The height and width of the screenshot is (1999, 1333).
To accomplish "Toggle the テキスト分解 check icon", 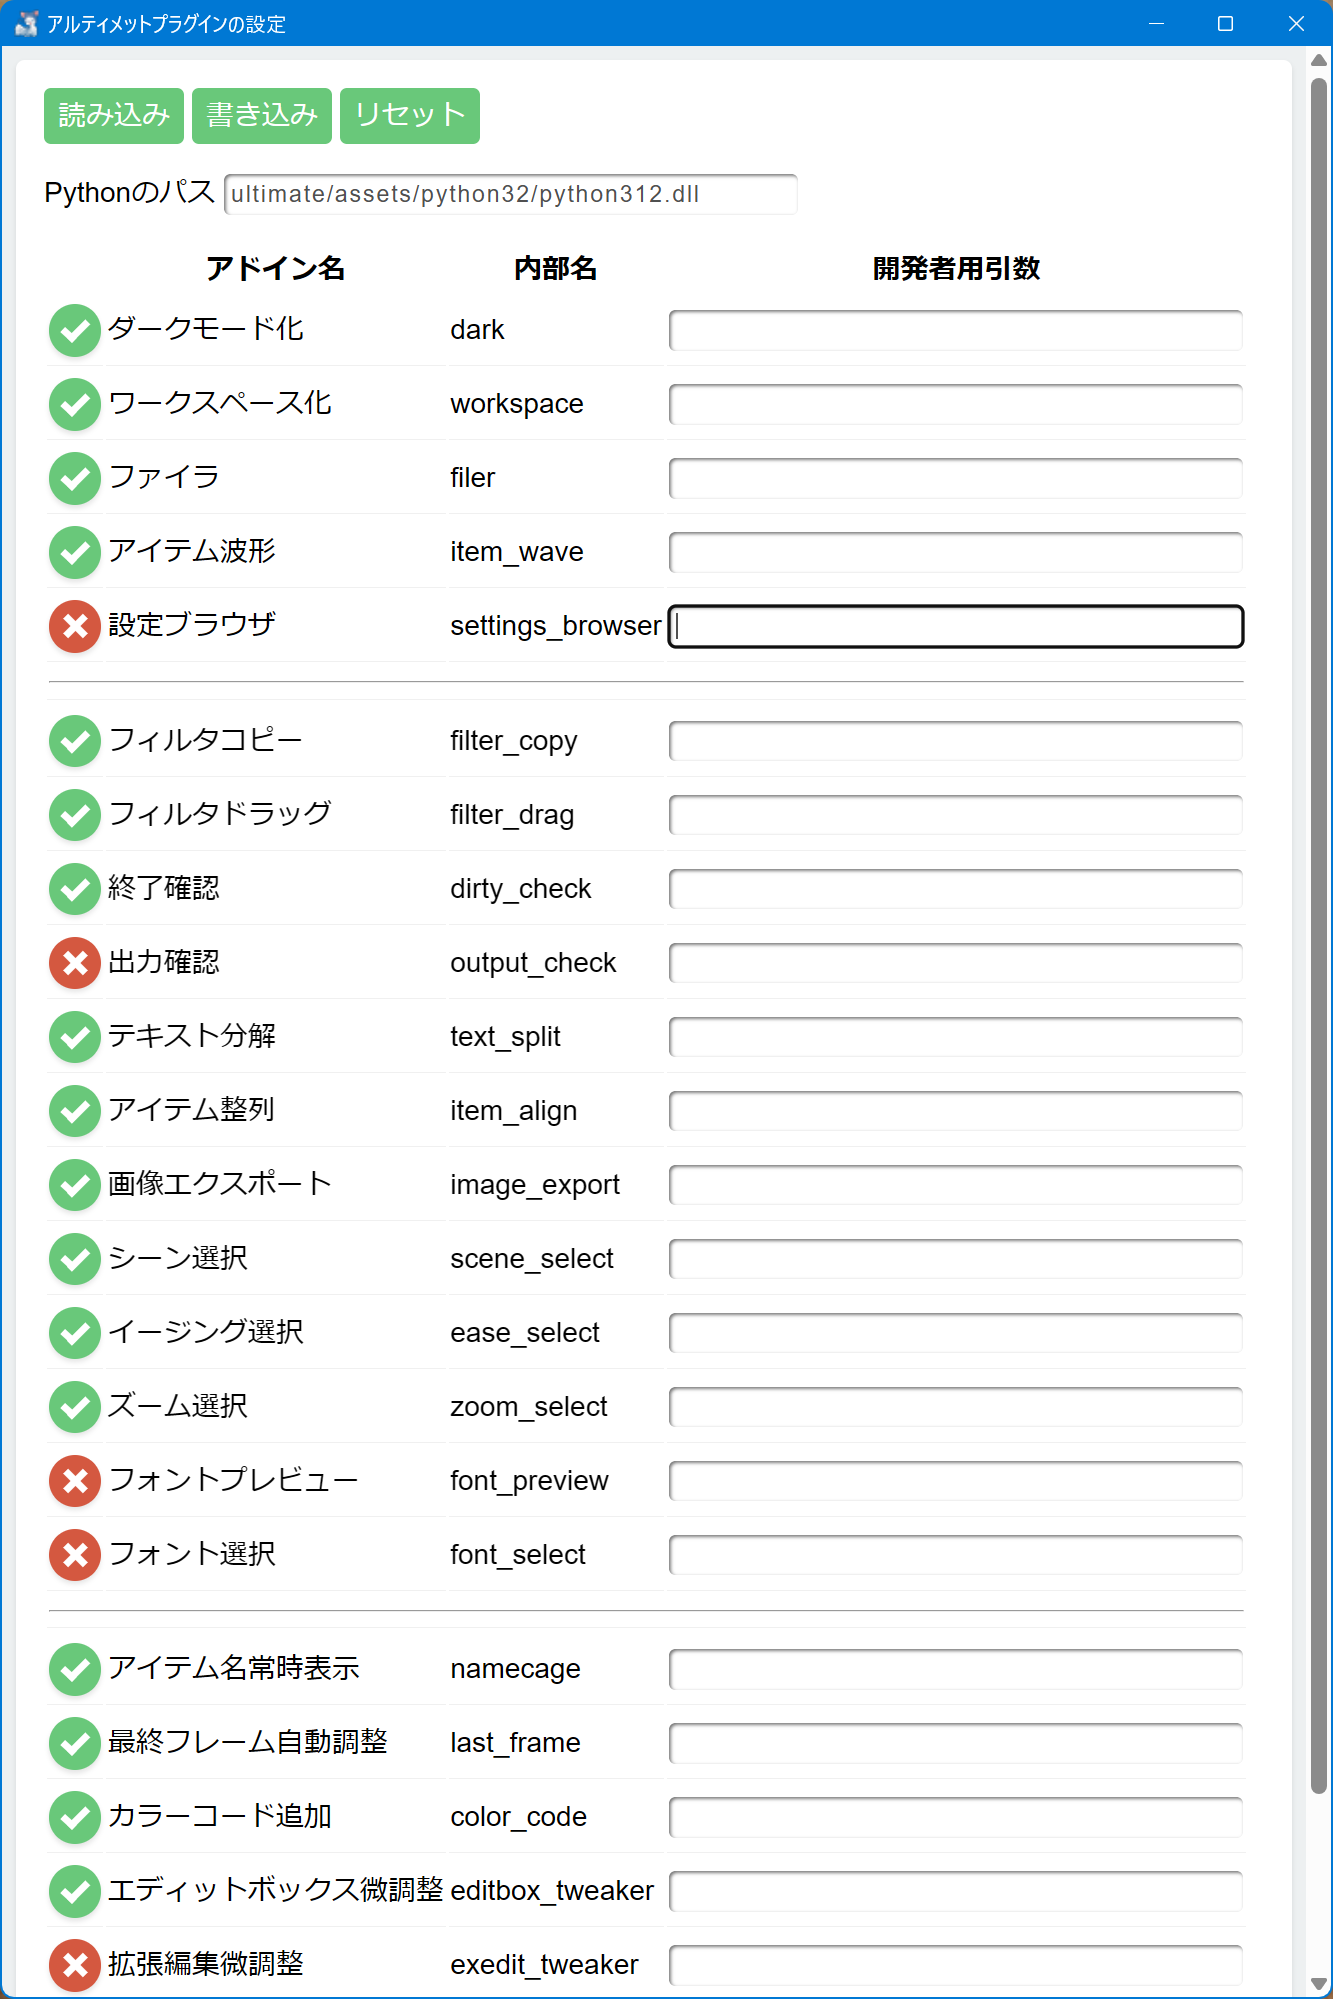I will pos(75,1037).
